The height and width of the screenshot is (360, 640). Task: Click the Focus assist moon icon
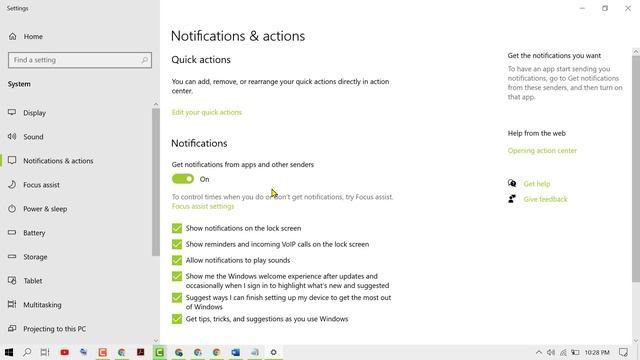(x=12, y=184)
